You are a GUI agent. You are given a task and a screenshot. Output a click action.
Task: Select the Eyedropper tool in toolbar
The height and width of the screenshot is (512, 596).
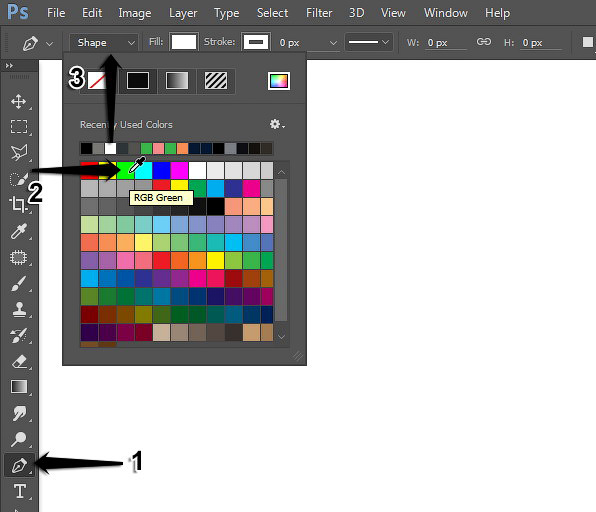pos(19,231)
